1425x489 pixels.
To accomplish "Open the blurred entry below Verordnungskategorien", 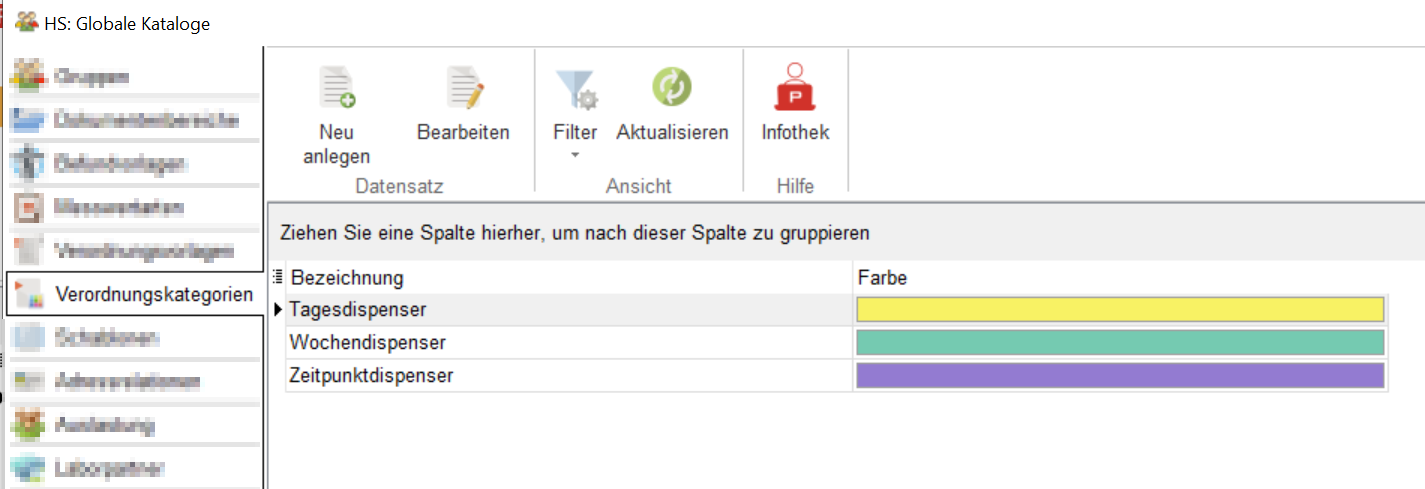I will coord(109,338).
